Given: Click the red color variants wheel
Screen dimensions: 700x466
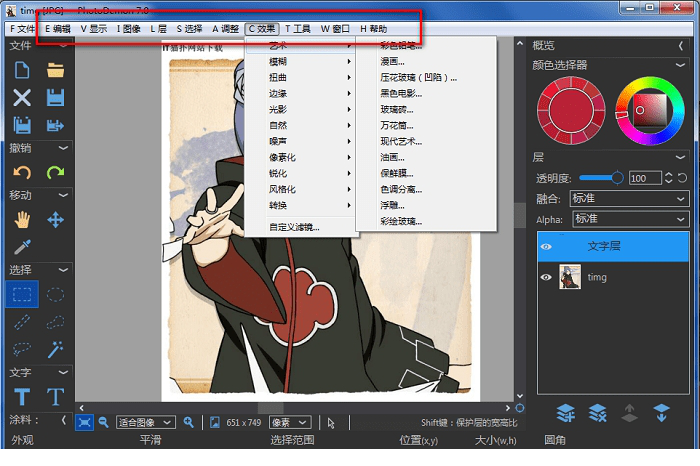Looking at the screenshot, I should [x=571, y=110].
